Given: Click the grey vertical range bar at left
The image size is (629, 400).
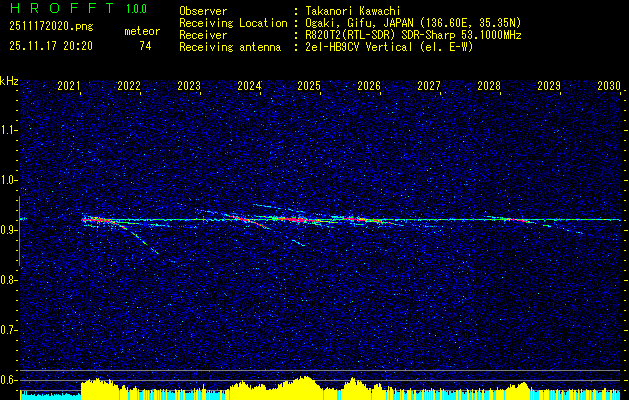Looking at the screenshot, I should [19, 231].
